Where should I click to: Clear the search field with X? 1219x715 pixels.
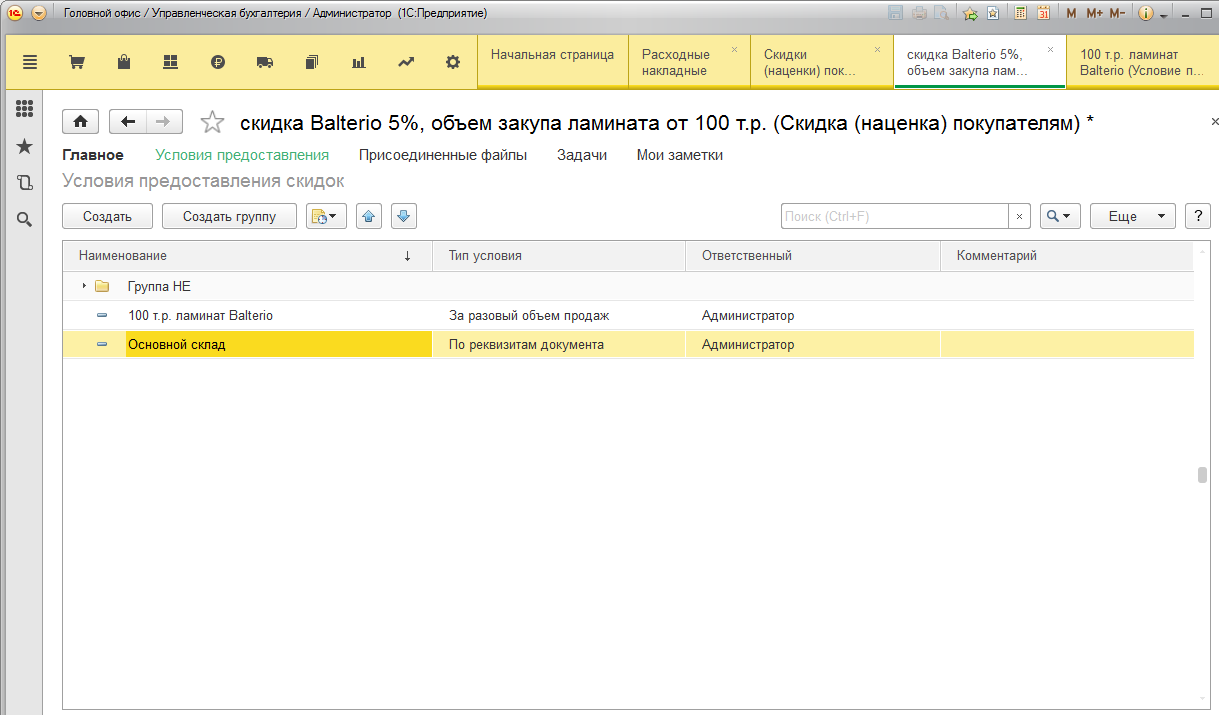pos(1019,216)
